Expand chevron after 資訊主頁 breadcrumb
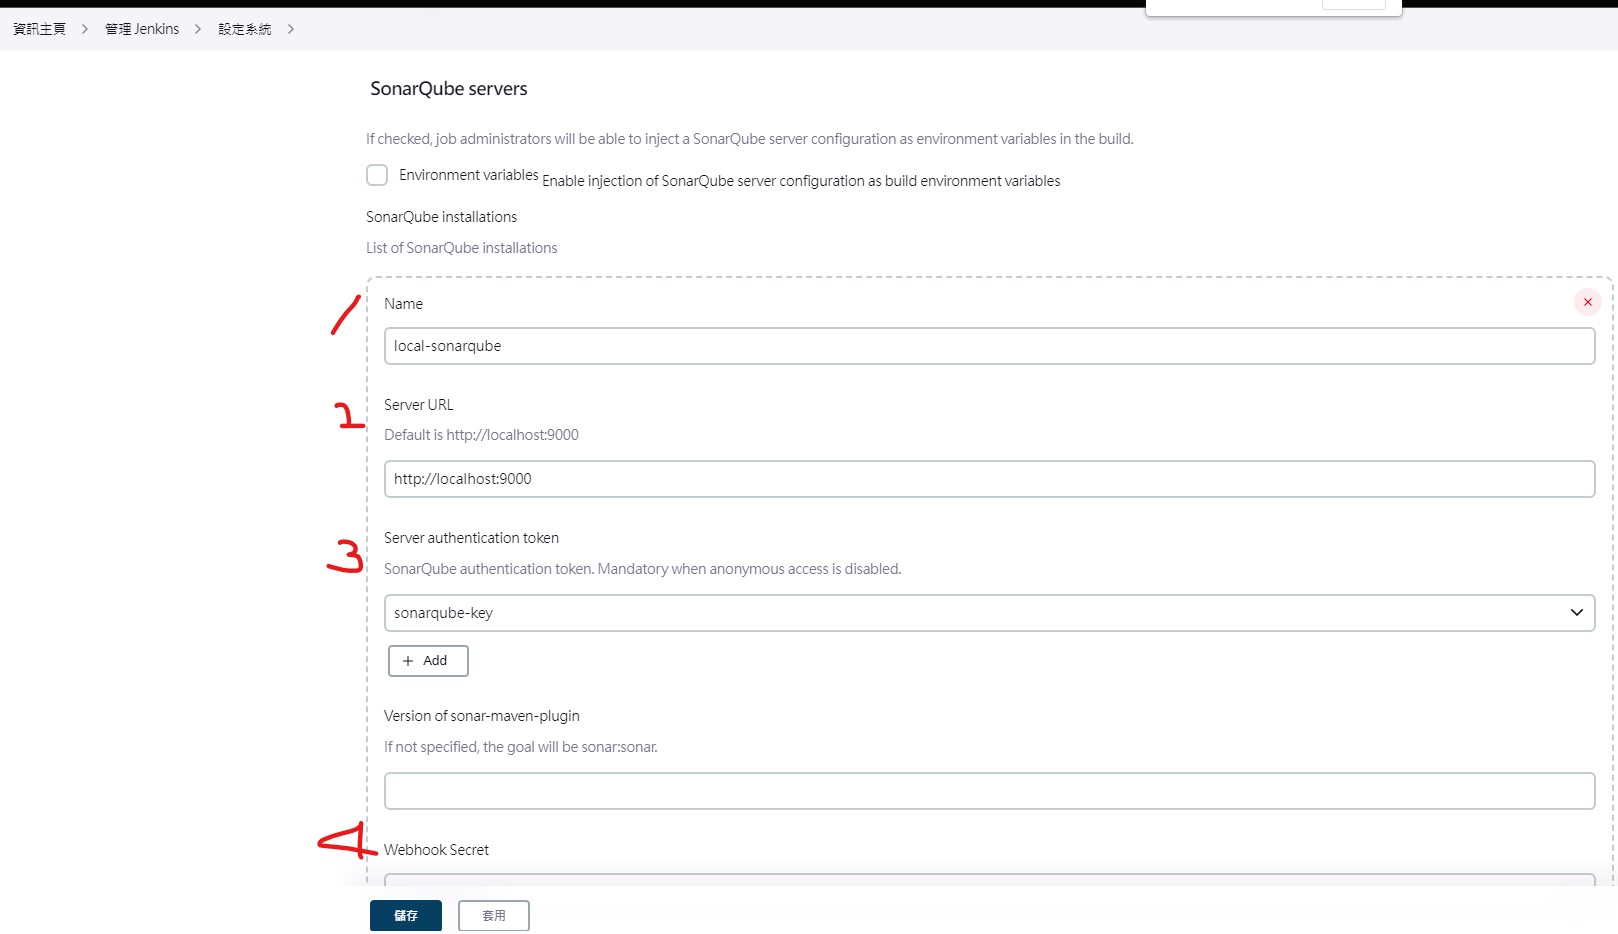1618x934 pixels. (x=85, y=29)
